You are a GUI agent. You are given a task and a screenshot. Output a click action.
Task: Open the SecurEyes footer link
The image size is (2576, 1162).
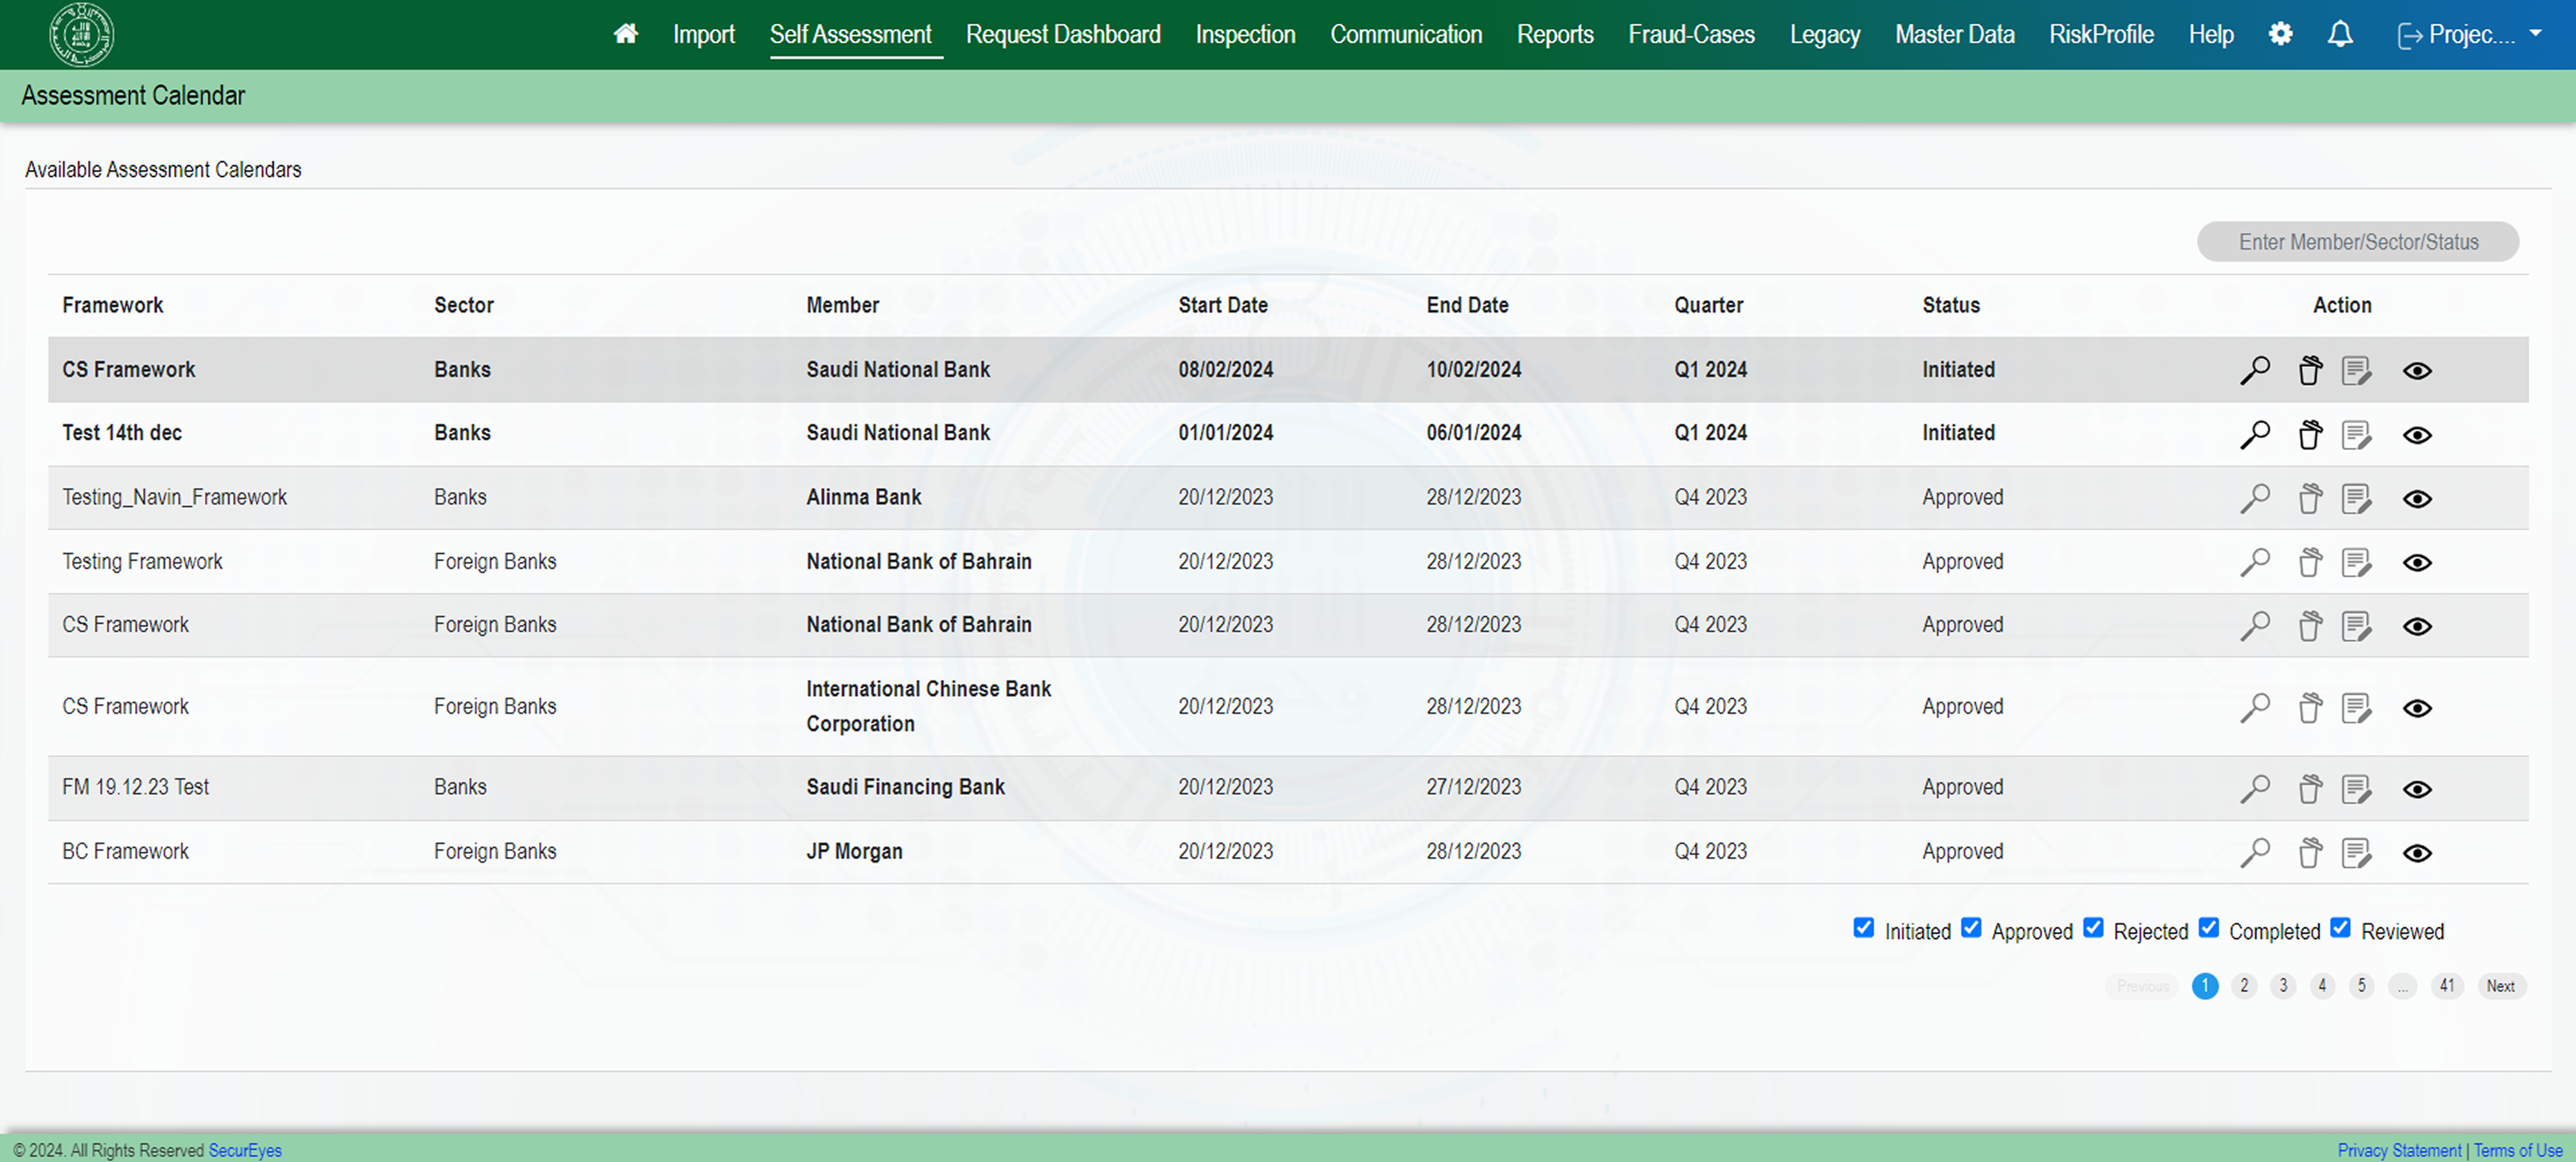pyautogui.click(x=245, y=1150)
